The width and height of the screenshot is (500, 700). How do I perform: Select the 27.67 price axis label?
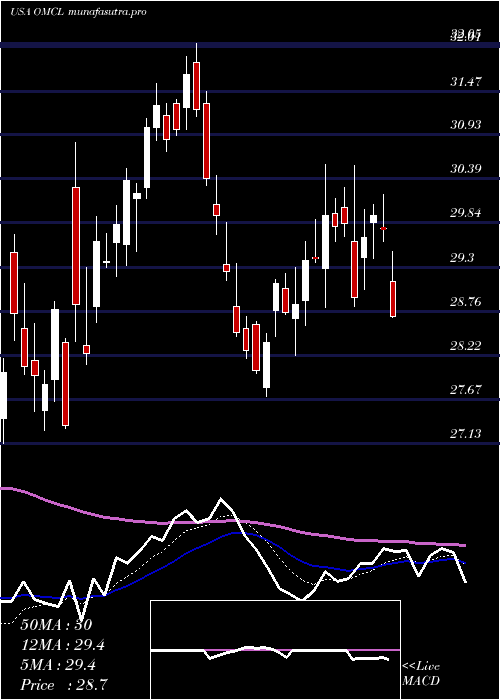[466, 389]
